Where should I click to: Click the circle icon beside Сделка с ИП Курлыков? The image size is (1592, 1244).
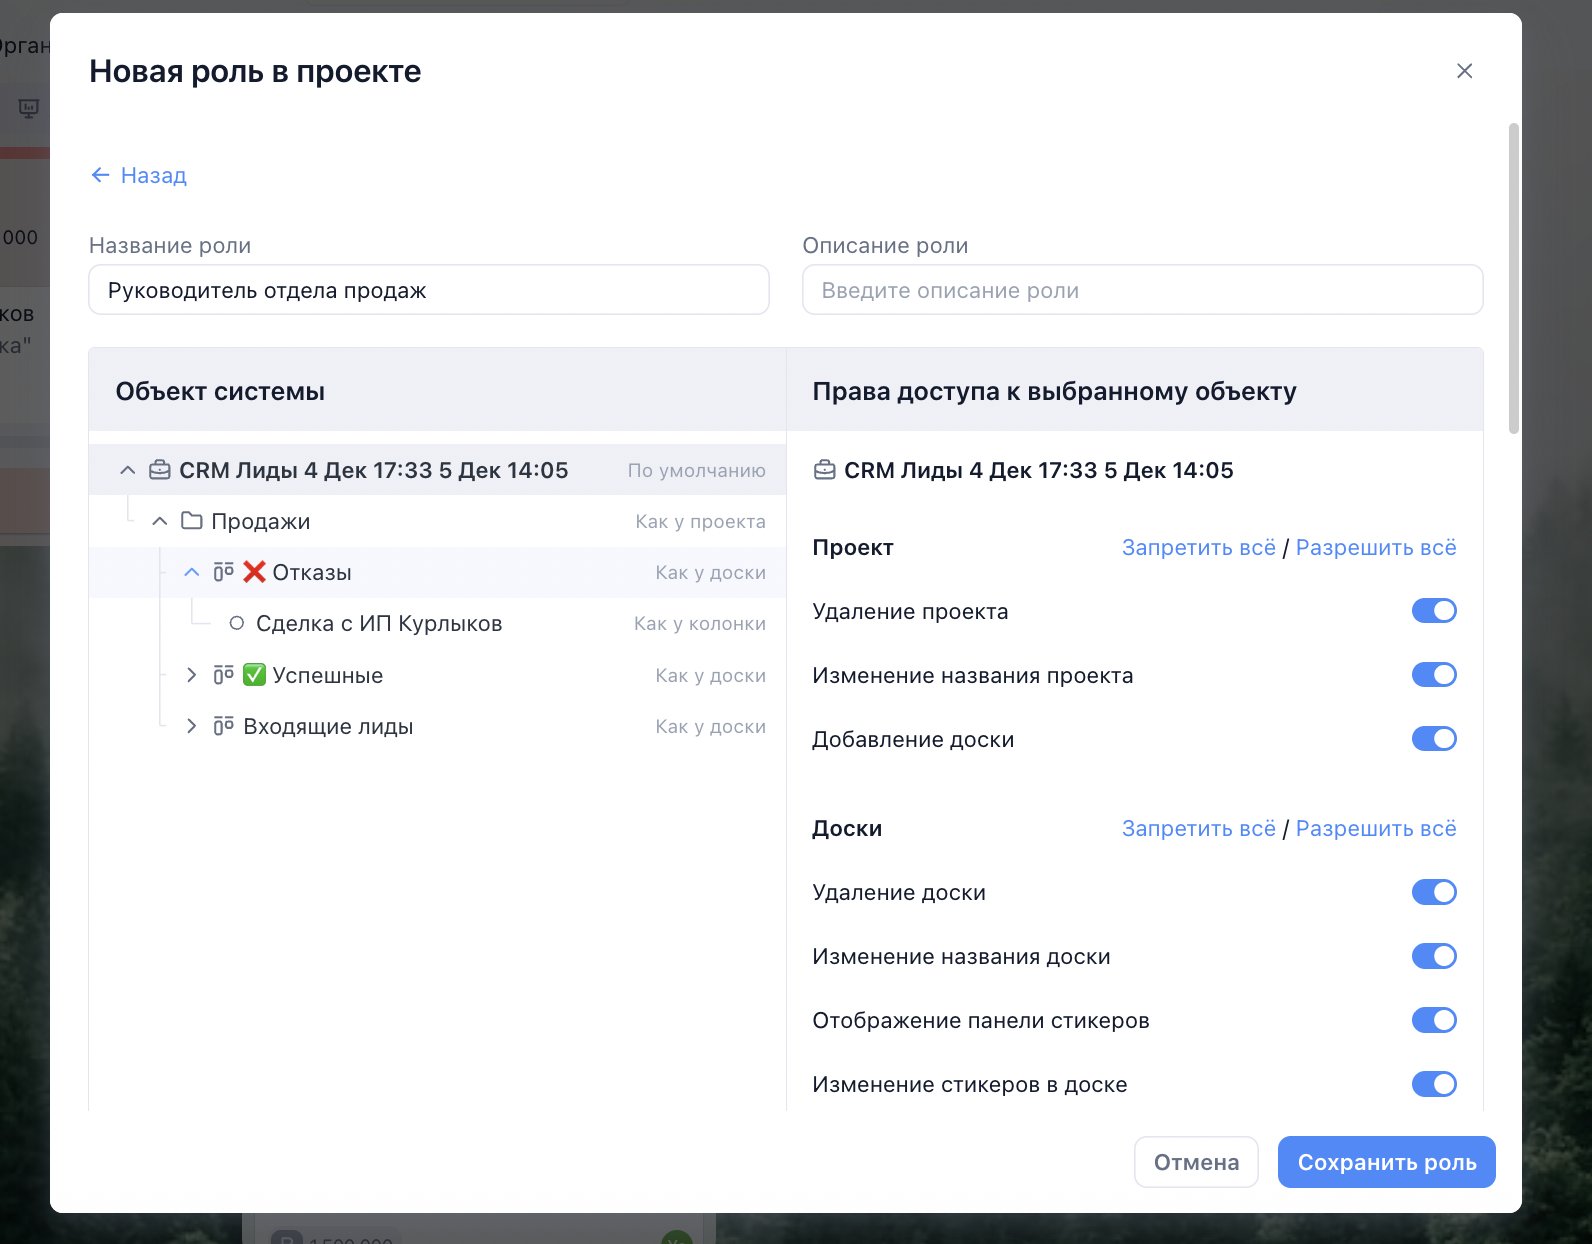pos(237,623)
